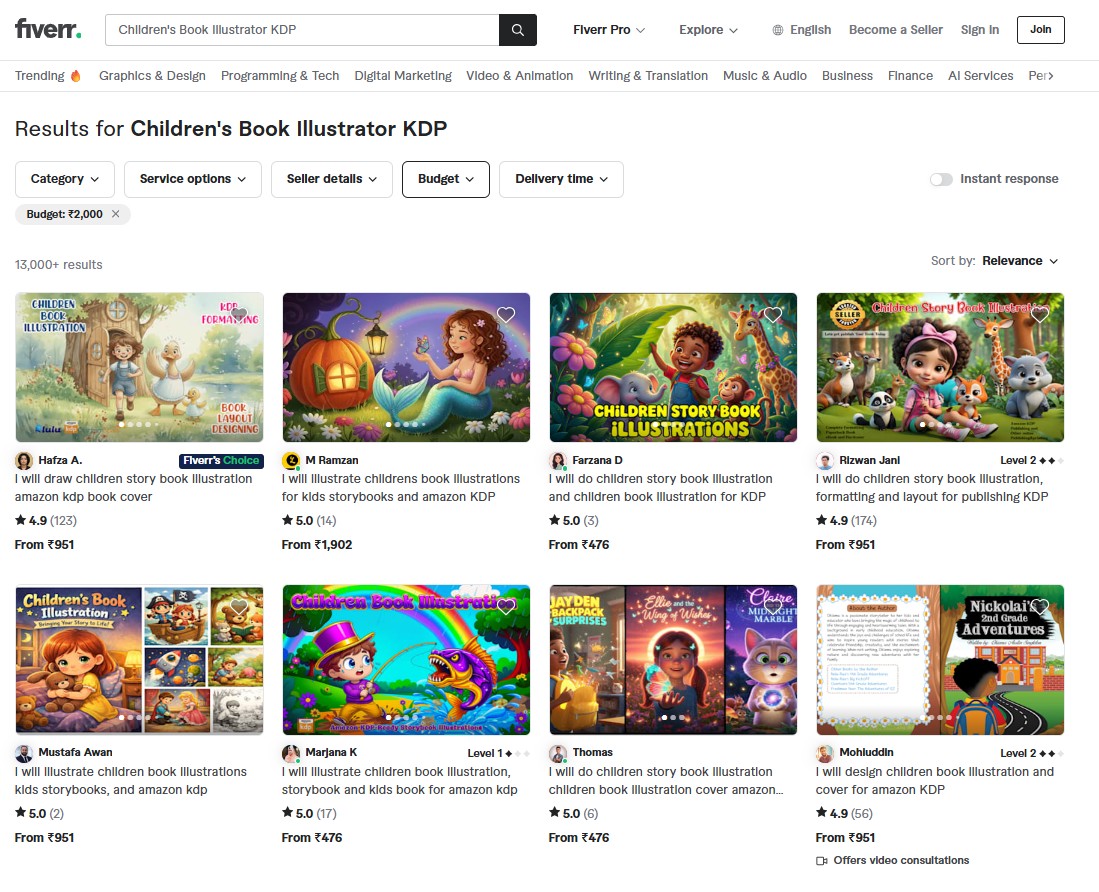This screenshot has height=892, width=1099.
Task: Click the Become a Seller link
Action: [895, 30]
